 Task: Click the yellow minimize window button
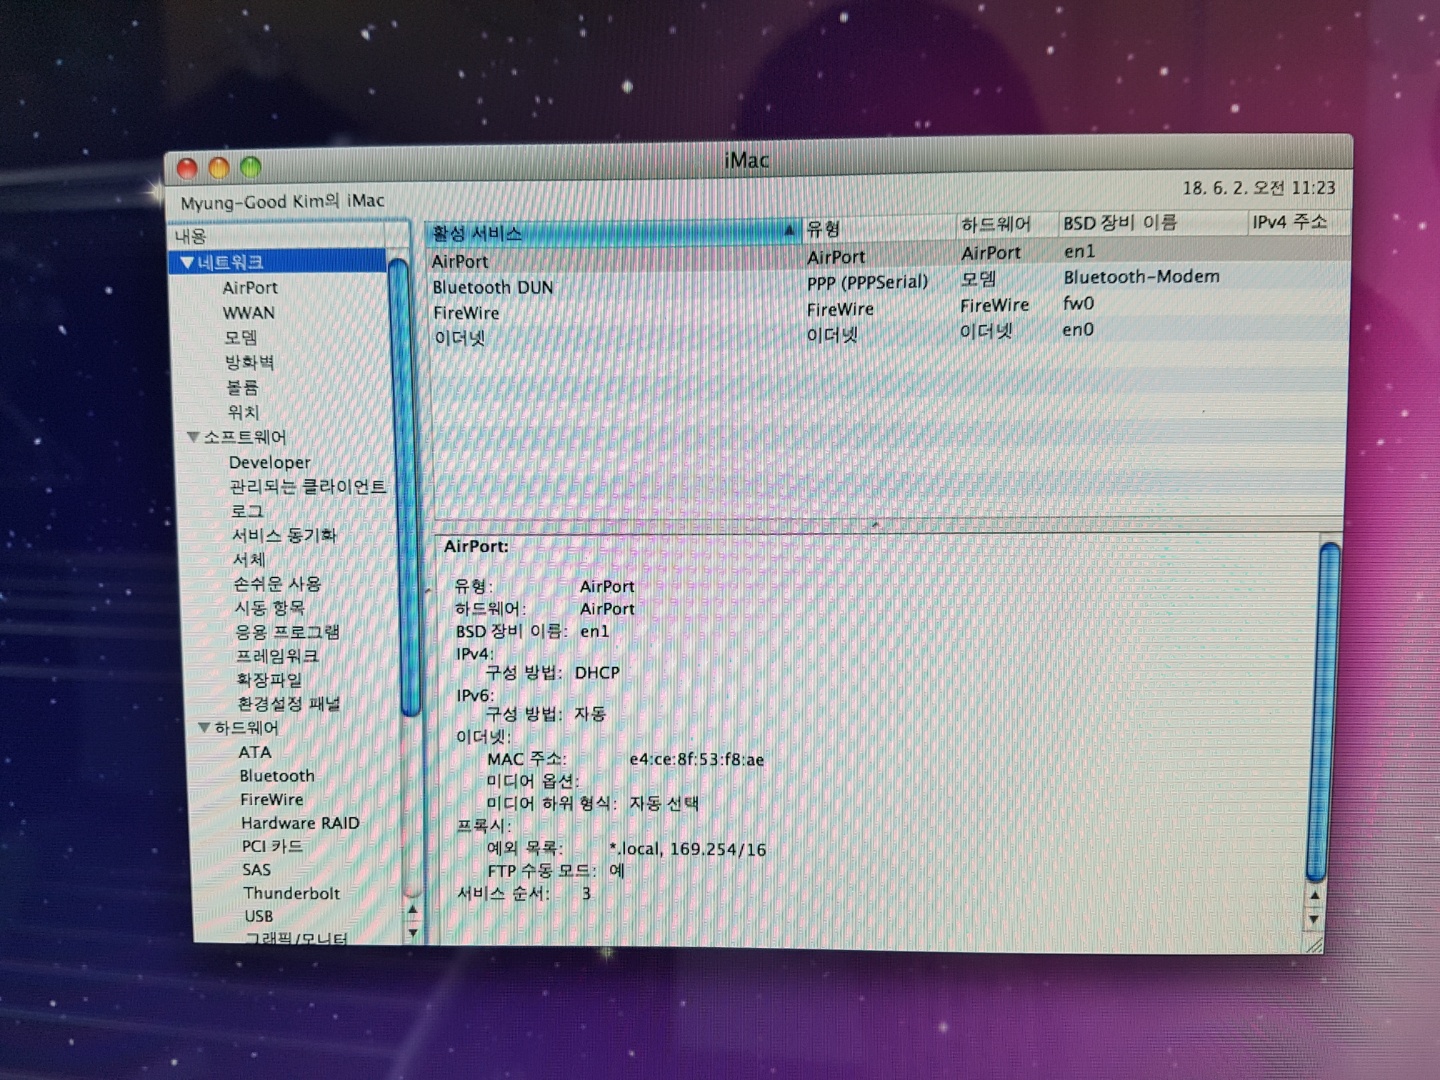click(218, 168)
